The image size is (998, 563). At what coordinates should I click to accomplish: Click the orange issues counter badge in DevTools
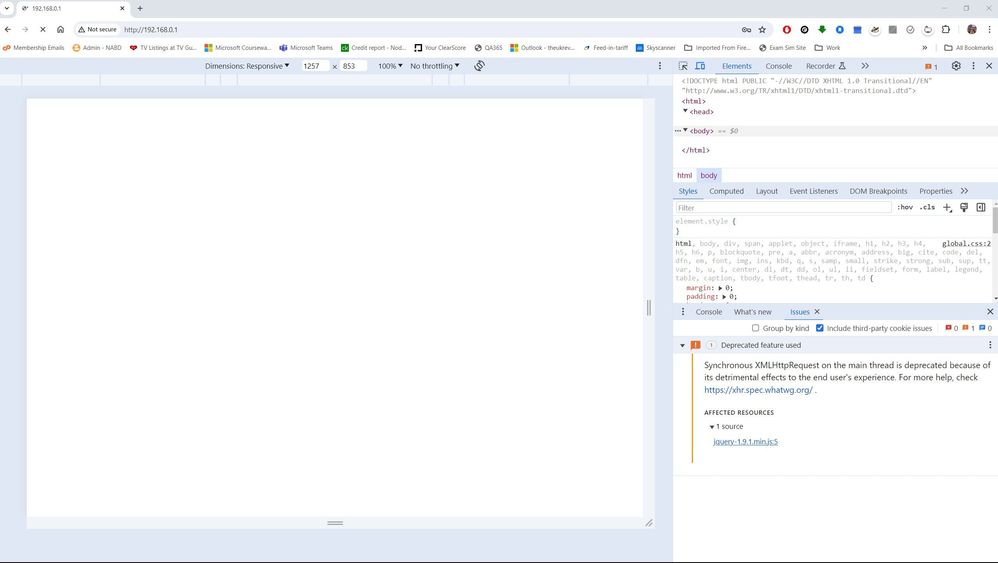click(x=931, y=66)
